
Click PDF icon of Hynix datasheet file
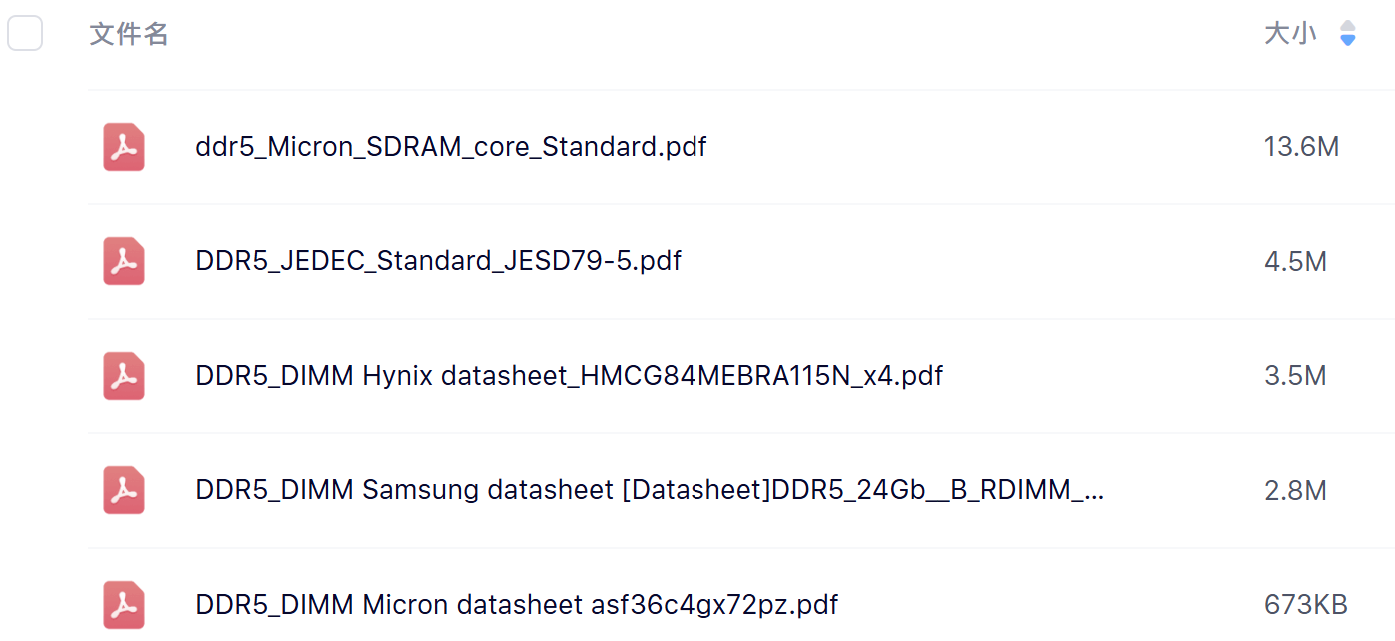click(124, 376)
